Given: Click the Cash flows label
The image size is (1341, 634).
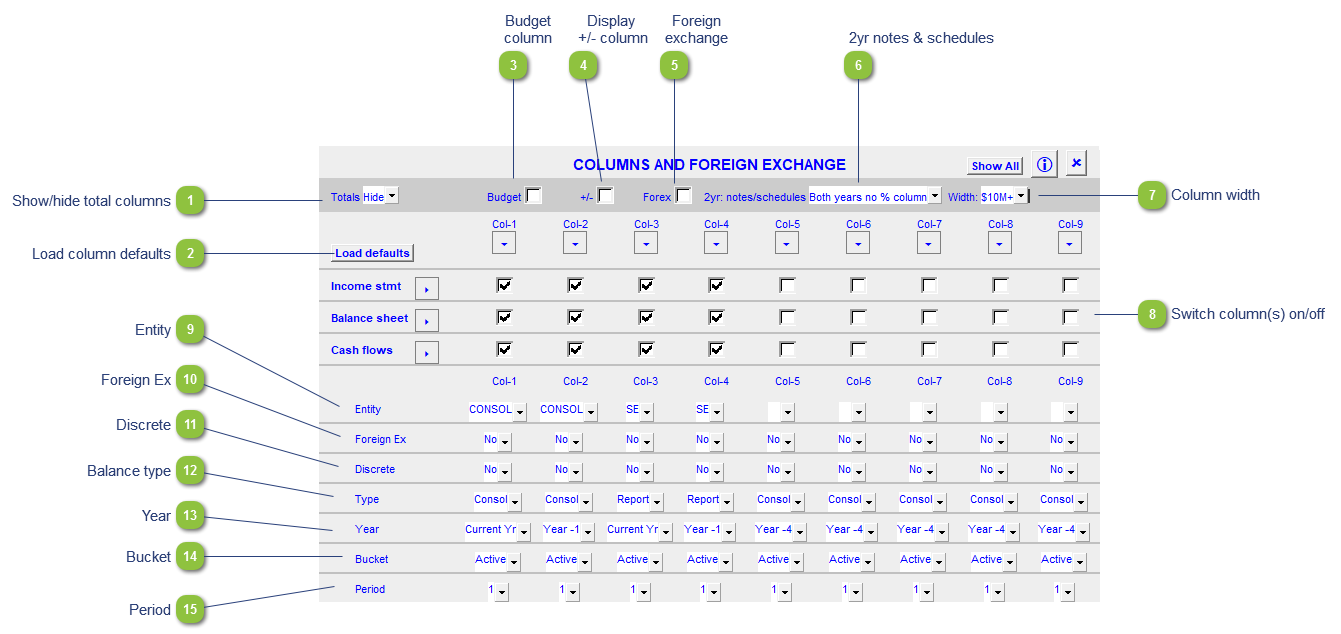Looking at the screenshot, I should click(x=362, y=350).
